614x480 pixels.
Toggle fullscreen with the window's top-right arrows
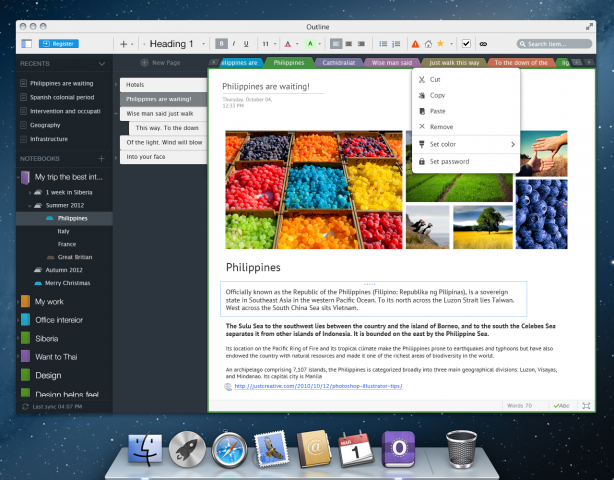pos(589,27)
